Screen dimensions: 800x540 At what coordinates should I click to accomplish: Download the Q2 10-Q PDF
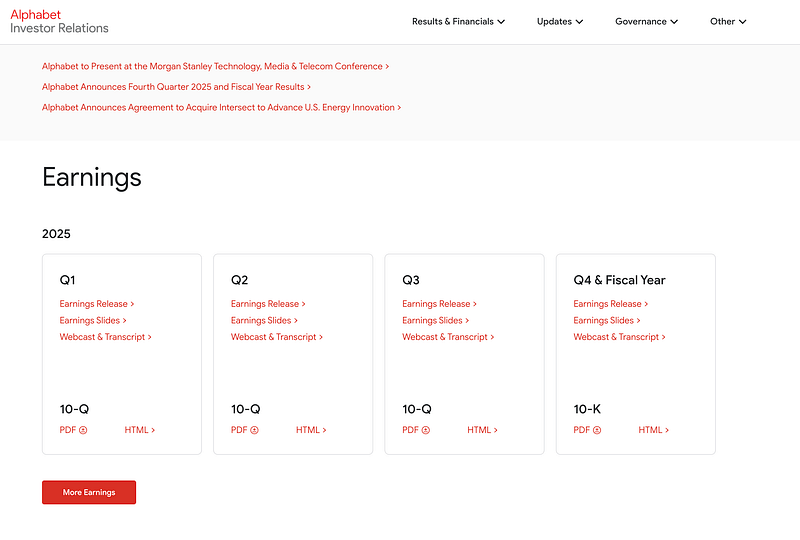point(244,430)
